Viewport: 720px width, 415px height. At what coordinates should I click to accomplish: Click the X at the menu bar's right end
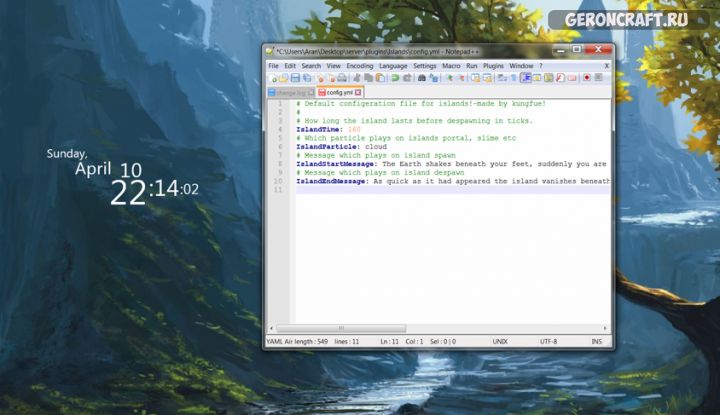click(607, 66)
